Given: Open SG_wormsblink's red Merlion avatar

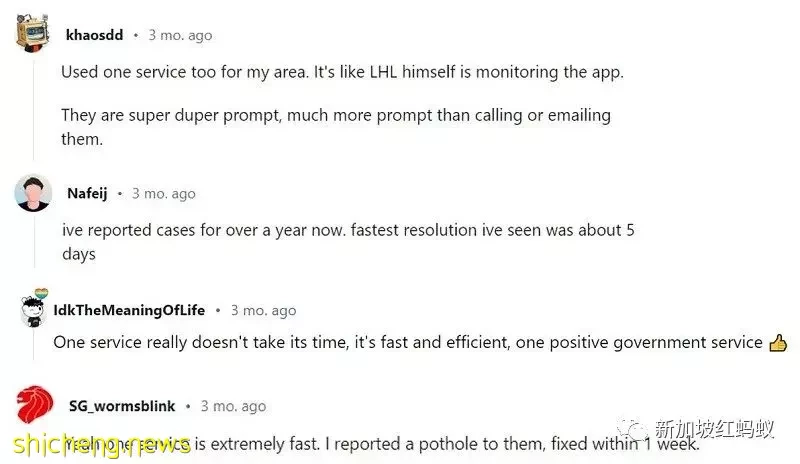Looking at the screenshot, I should (x=35, y=404).
